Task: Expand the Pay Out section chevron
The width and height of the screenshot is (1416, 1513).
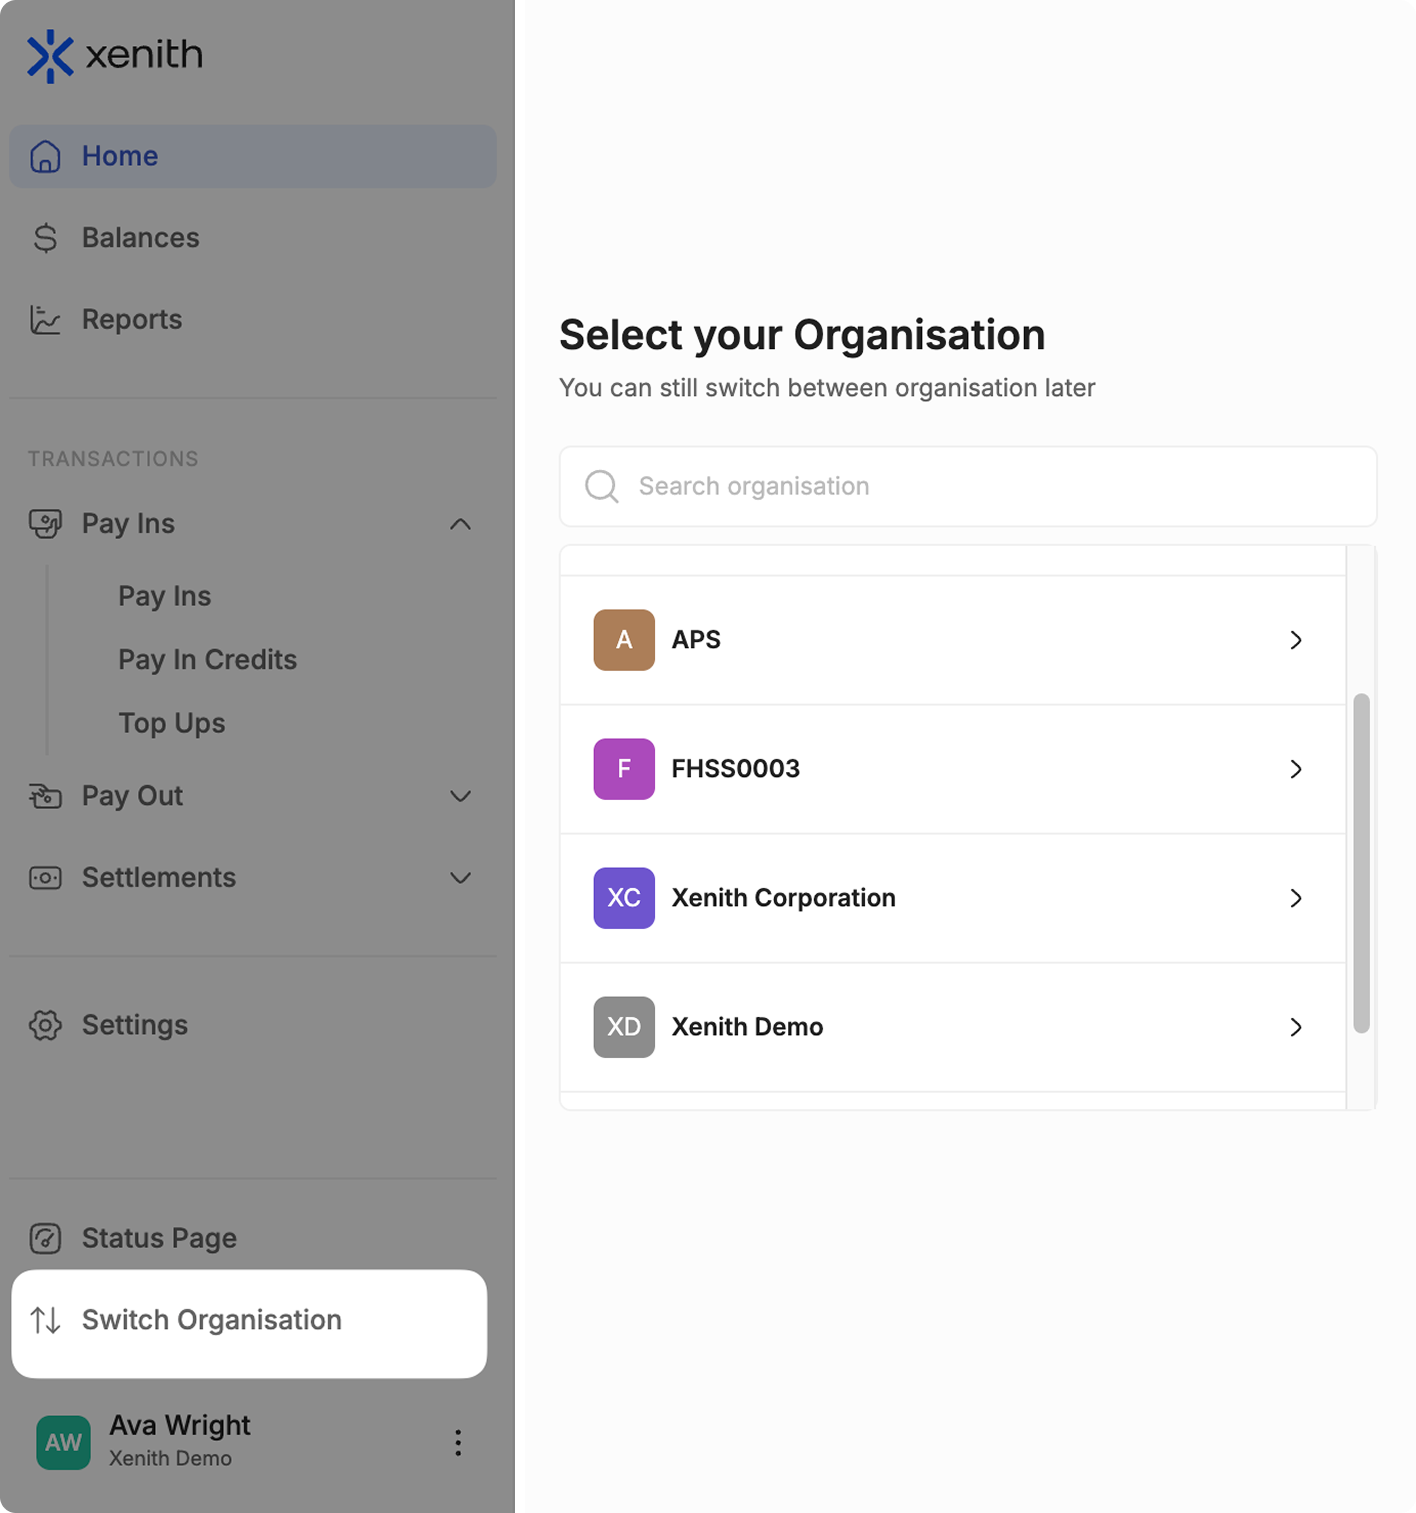Action: pyautogui.click(x=460, y=796)
